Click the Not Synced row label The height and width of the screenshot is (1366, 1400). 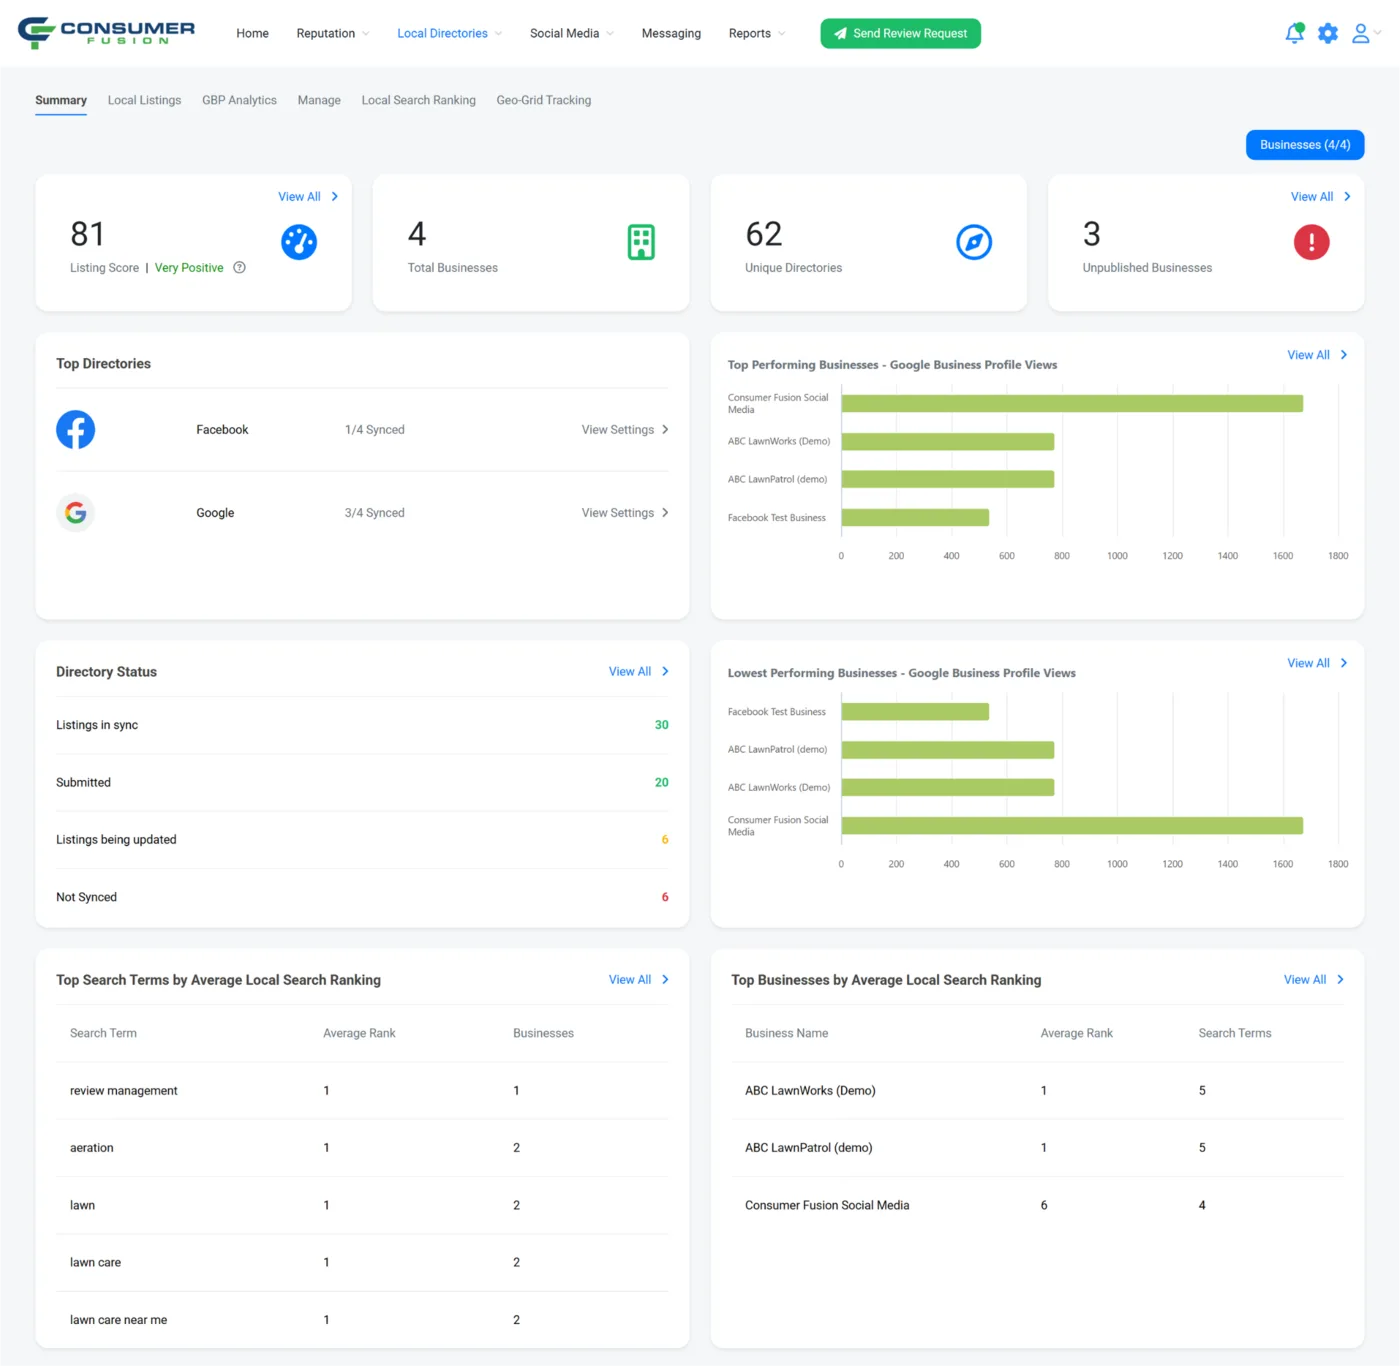[x=86, y=898]
